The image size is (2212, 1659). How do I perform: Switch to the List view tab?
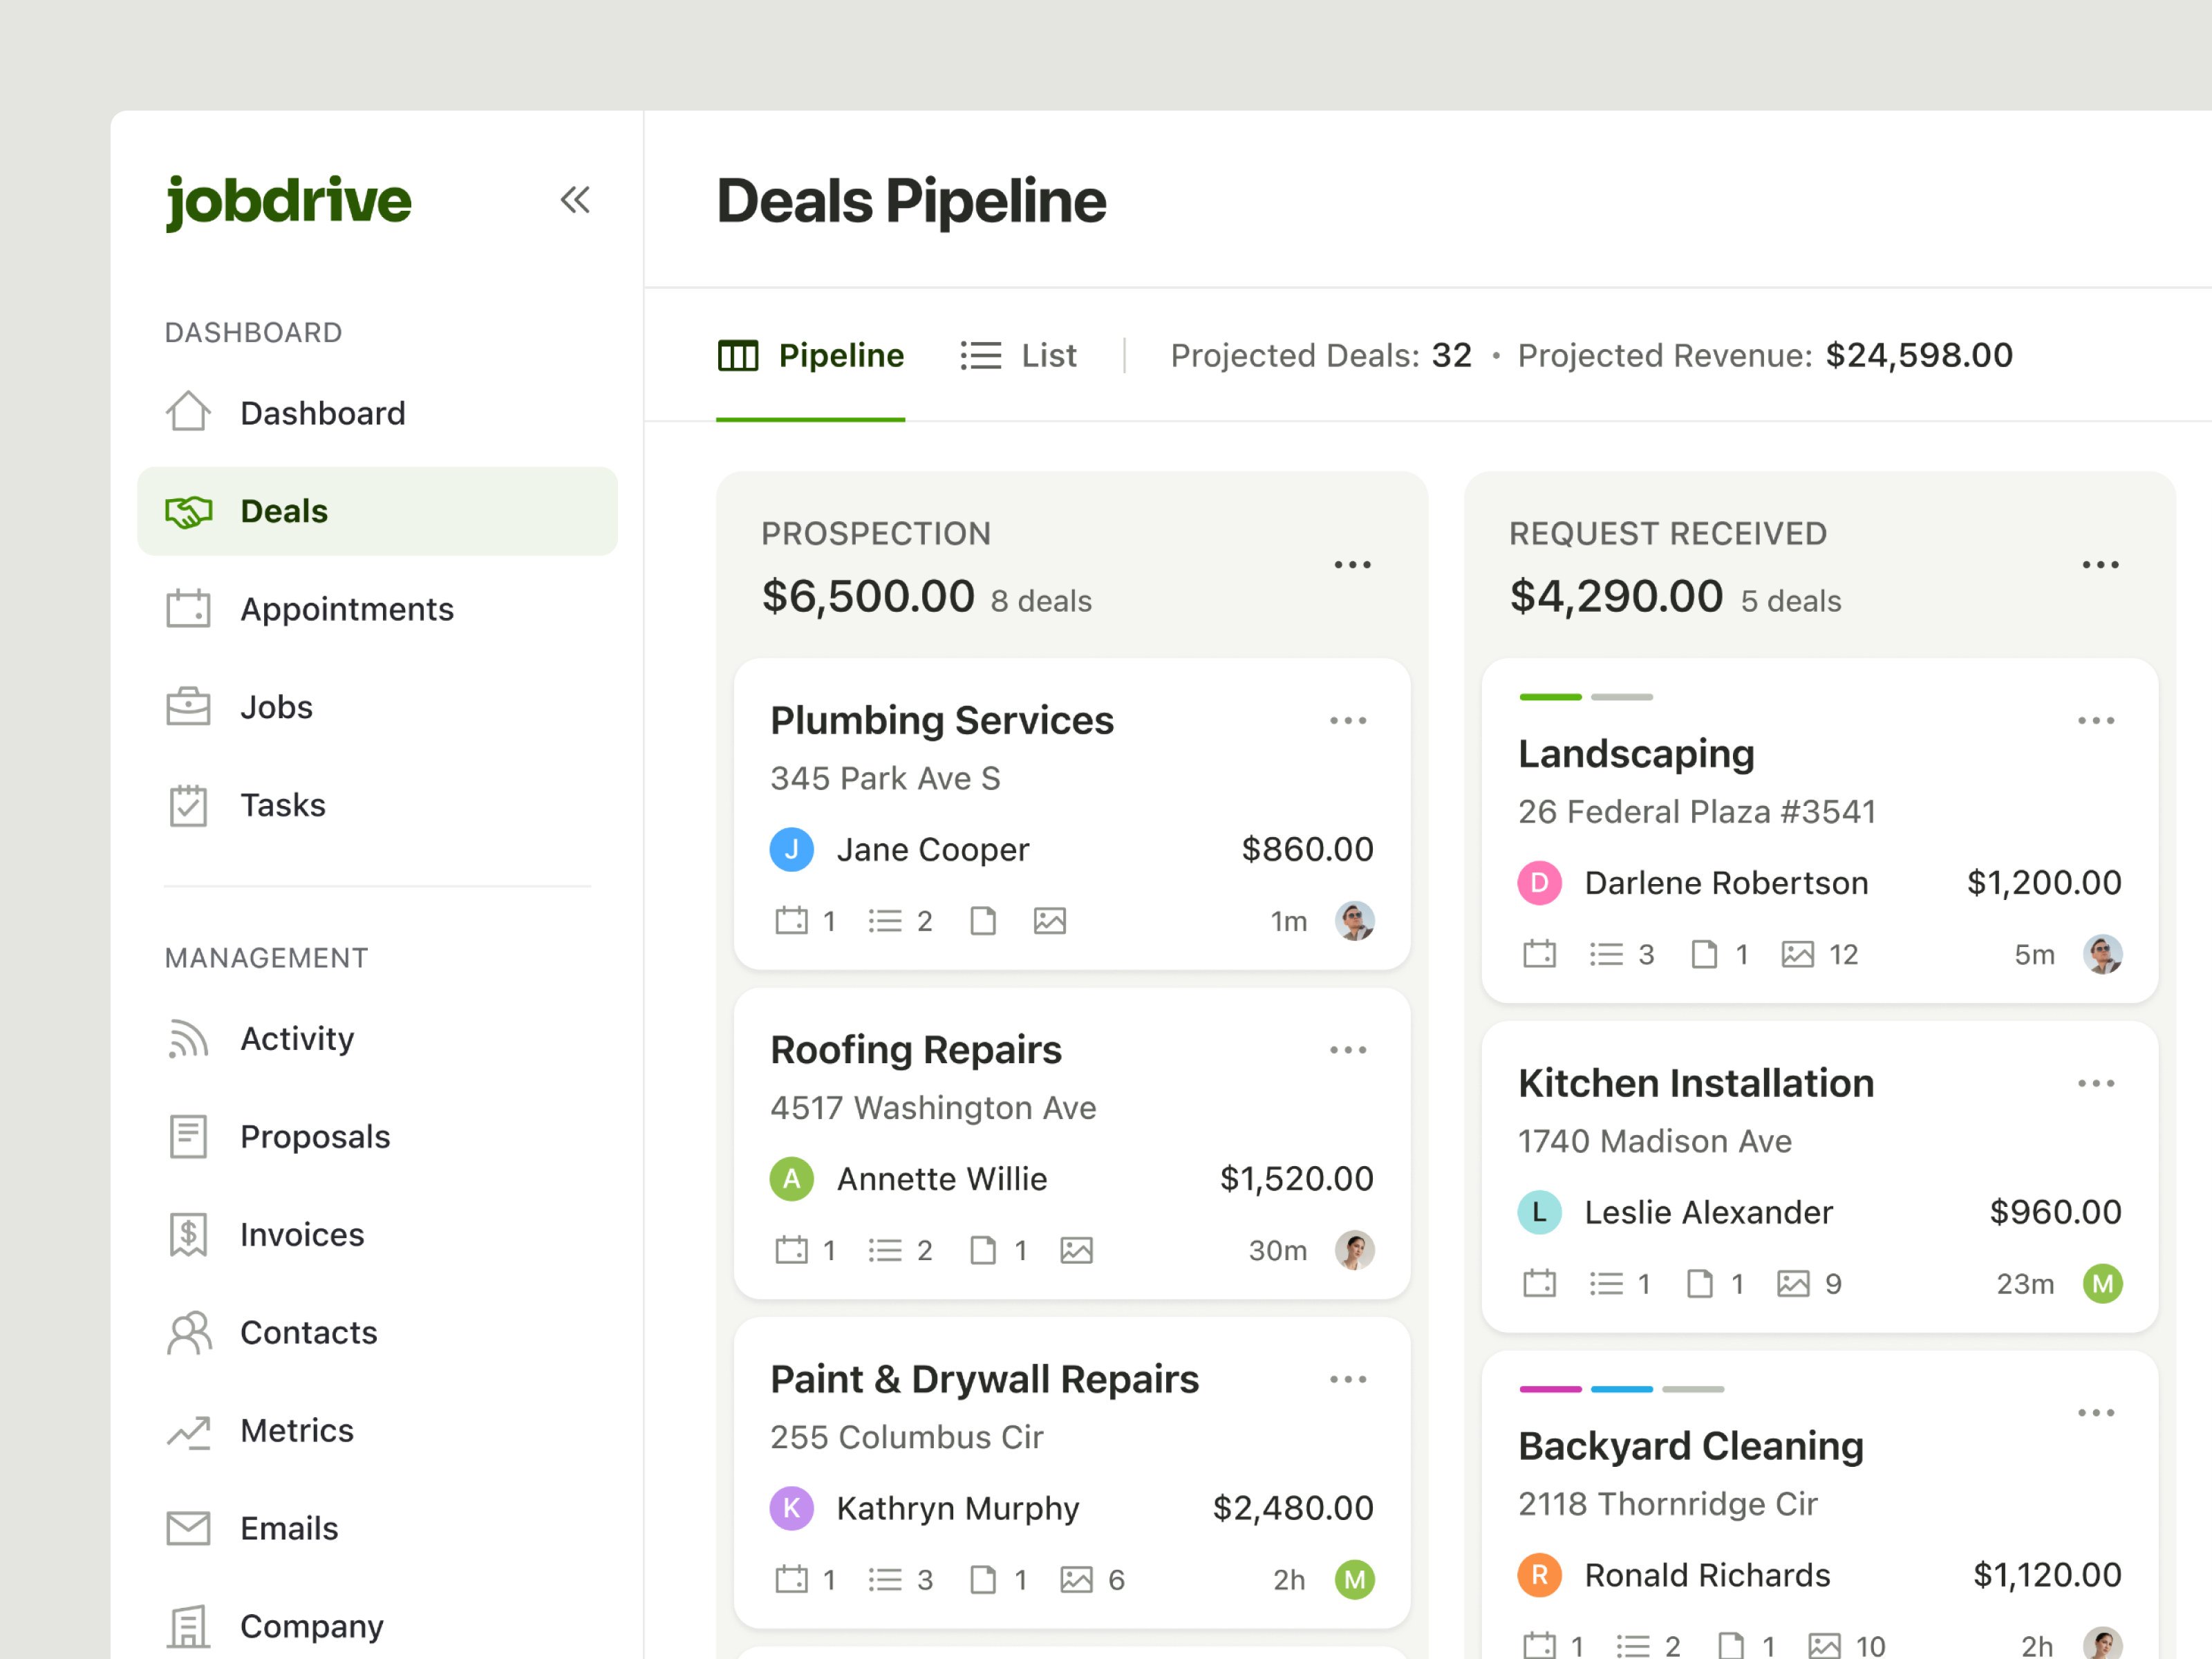1018,356
